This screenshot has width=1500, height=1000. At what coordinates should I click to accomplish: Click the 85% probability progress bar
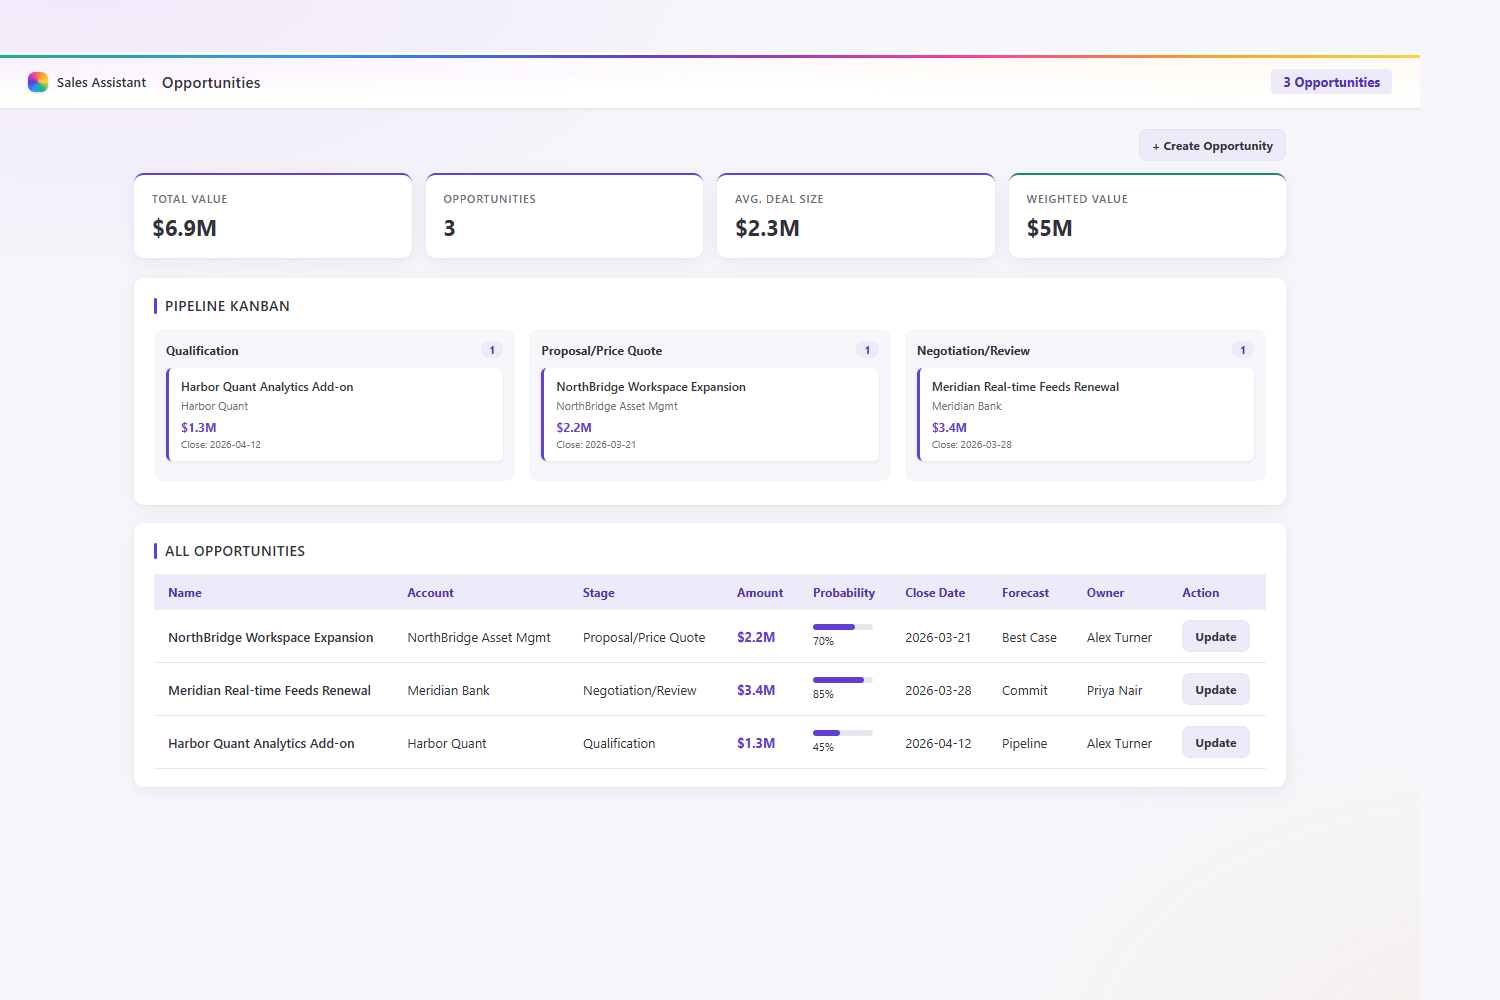pyautogui.click(x=843, y=680)
